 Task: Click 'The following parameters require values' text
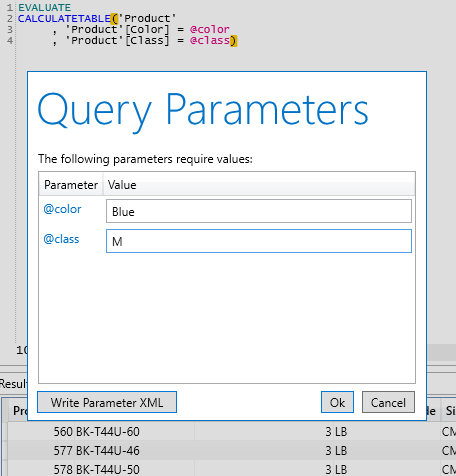pos(145,159)
